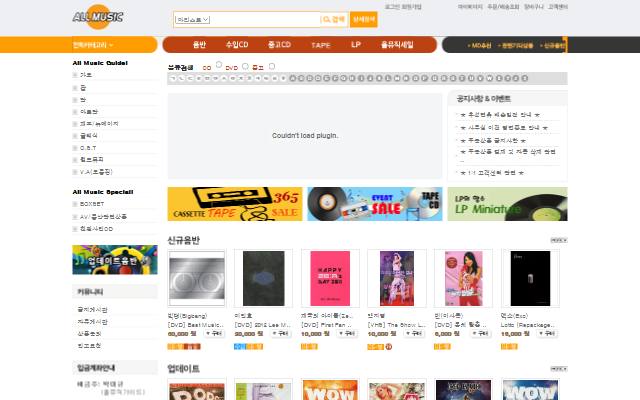The height and width of the screenshot is (400, 640).
Task: Open the blue WOW album cover in 업데이트
Action: click(530, 390)
